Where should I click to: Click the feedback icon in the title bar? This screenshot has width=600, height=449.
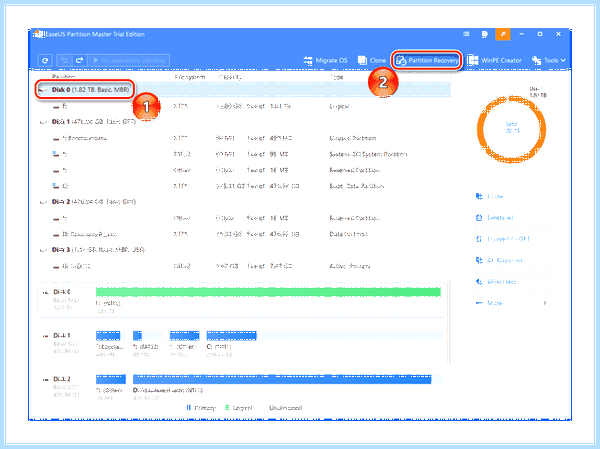tap(484, 34)
